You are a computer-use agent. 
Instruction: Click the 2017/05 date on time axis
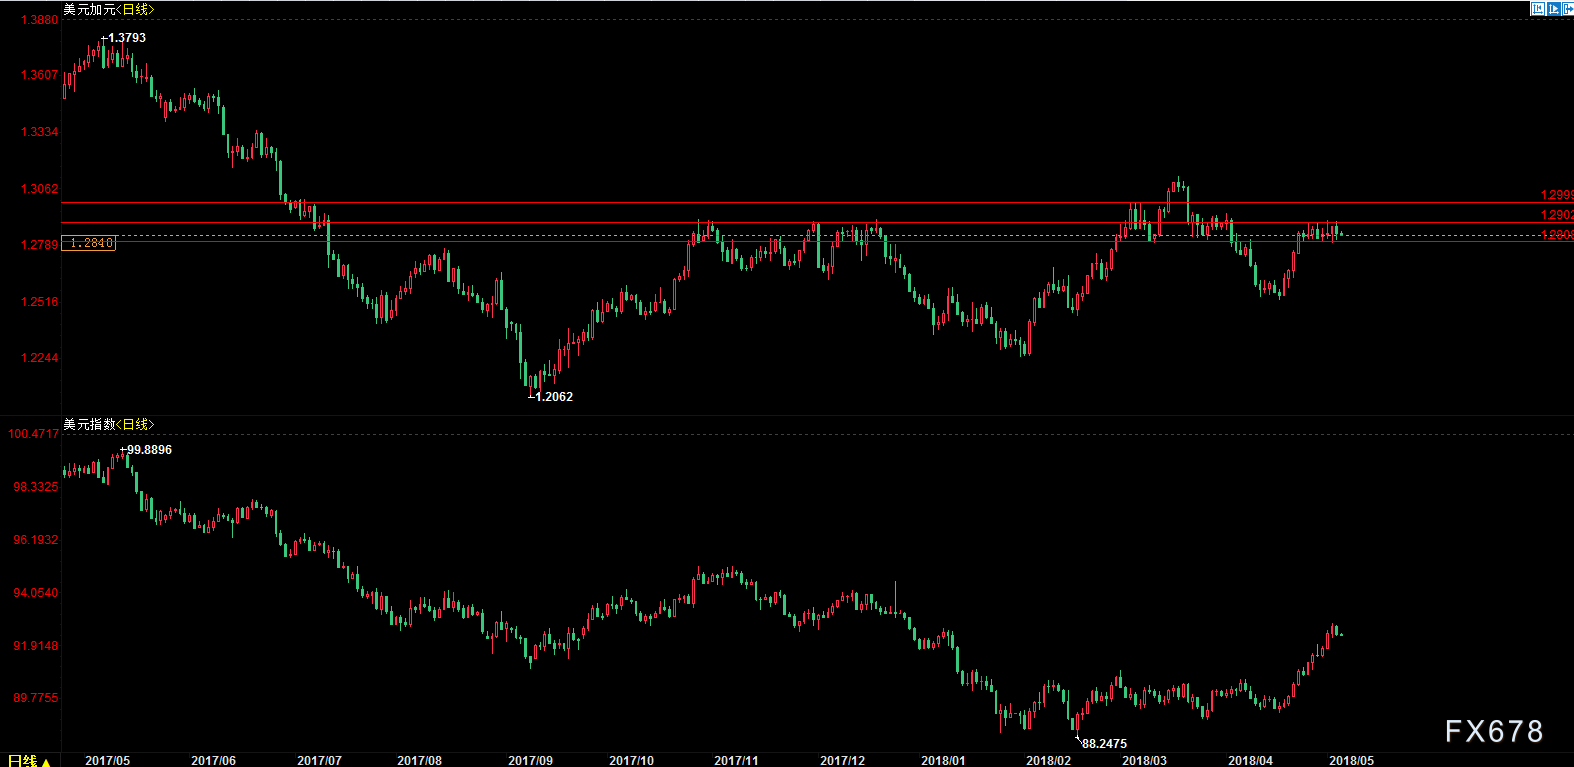pyautogui.click(x=107, y=760)
